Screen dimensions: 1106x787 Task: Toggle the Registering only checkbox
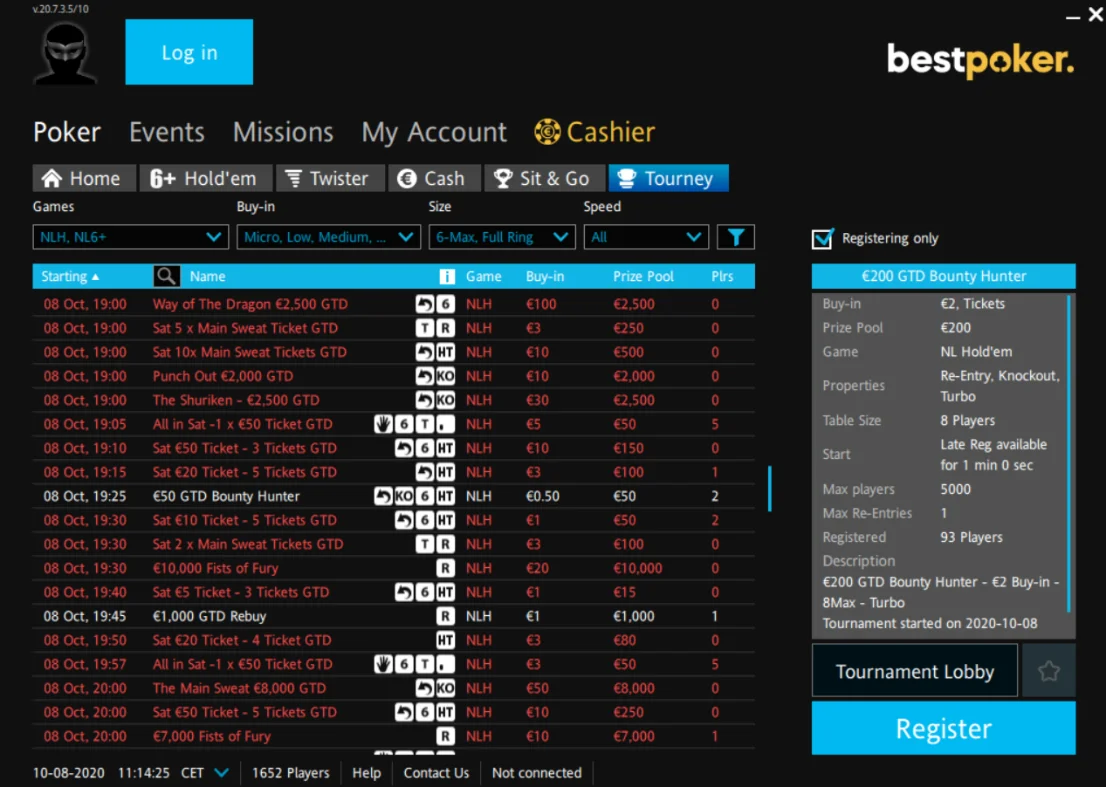[822, 239]
